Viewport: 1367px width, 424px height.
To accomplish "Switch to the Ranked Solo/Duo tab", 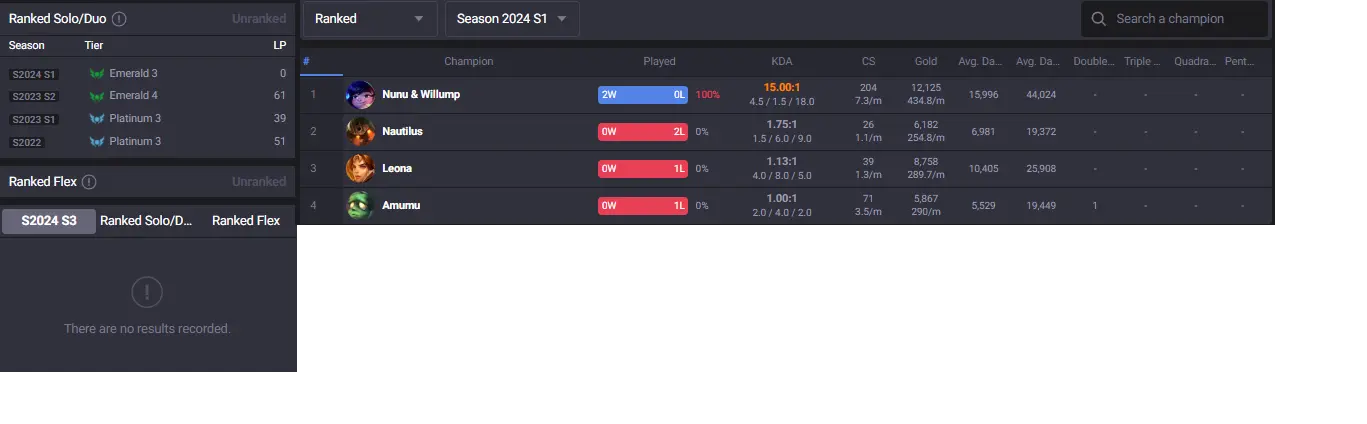I will click(x=146, y=221).
